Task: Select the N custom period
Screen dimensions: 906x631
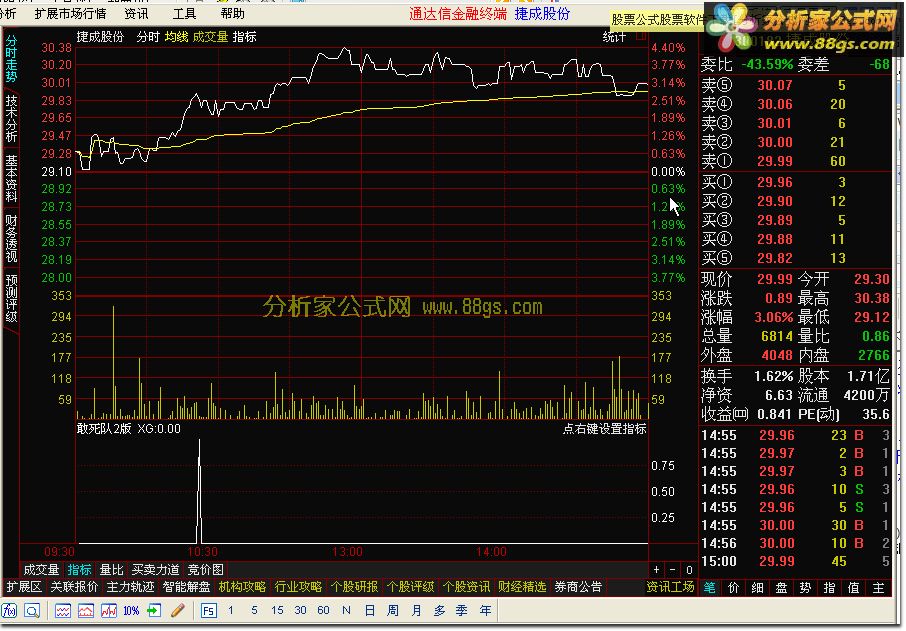Action: click(347, 610)
